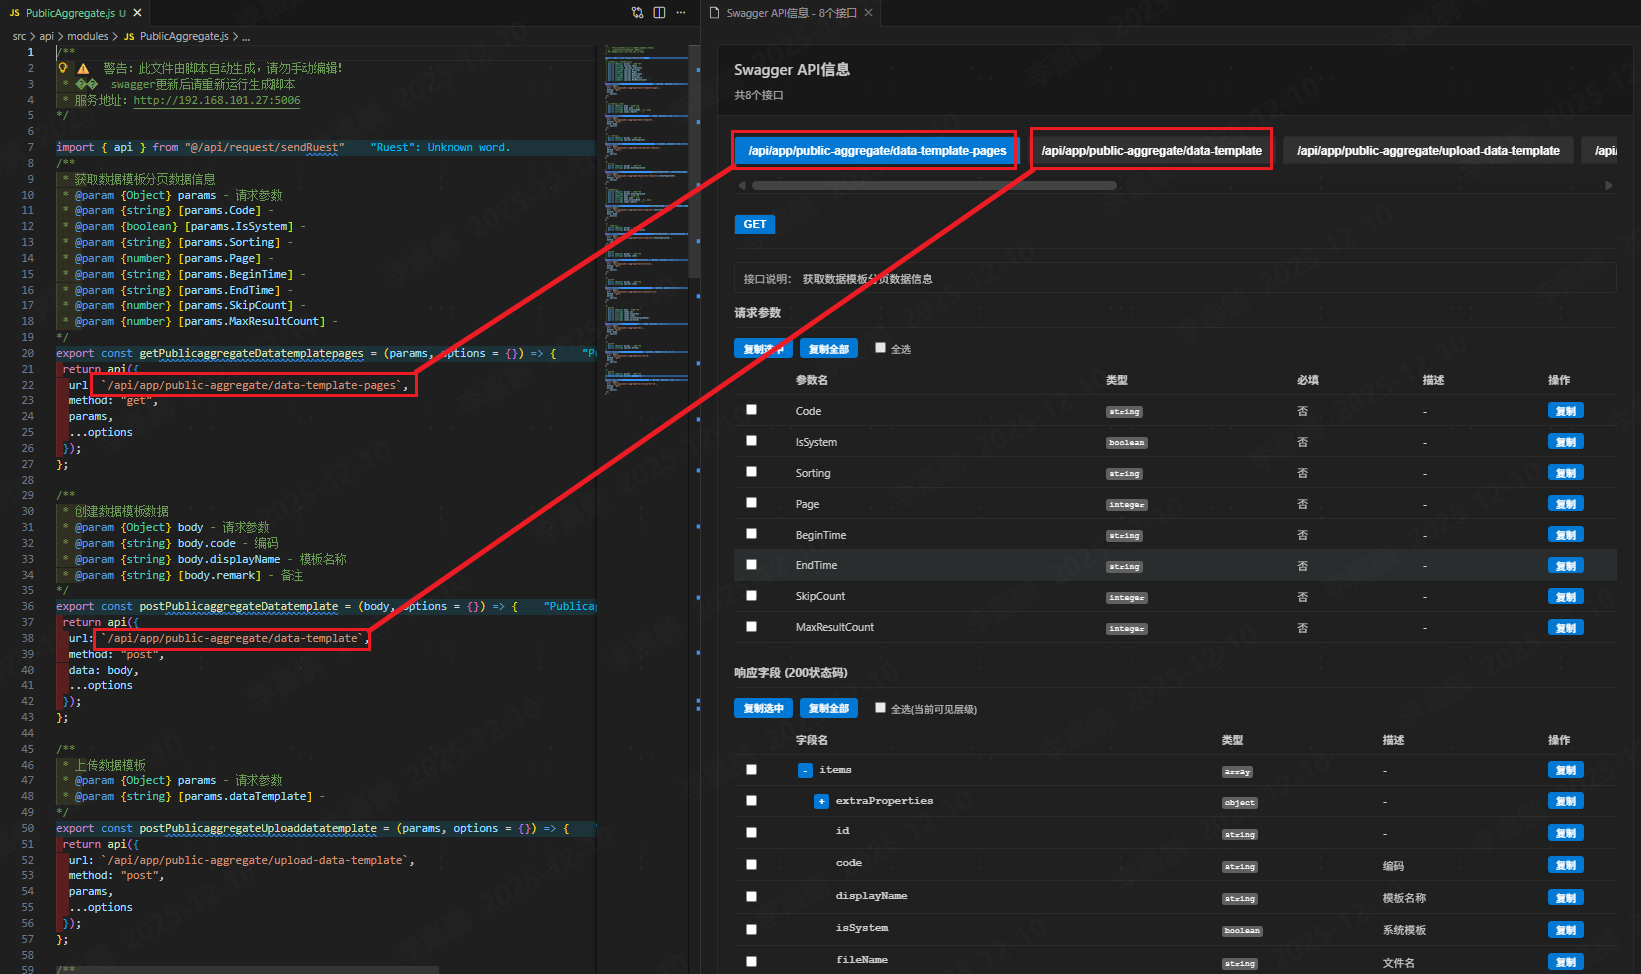Split the editor to the right
Viewport: 1641px width, 974px height.
pos(659,13)
